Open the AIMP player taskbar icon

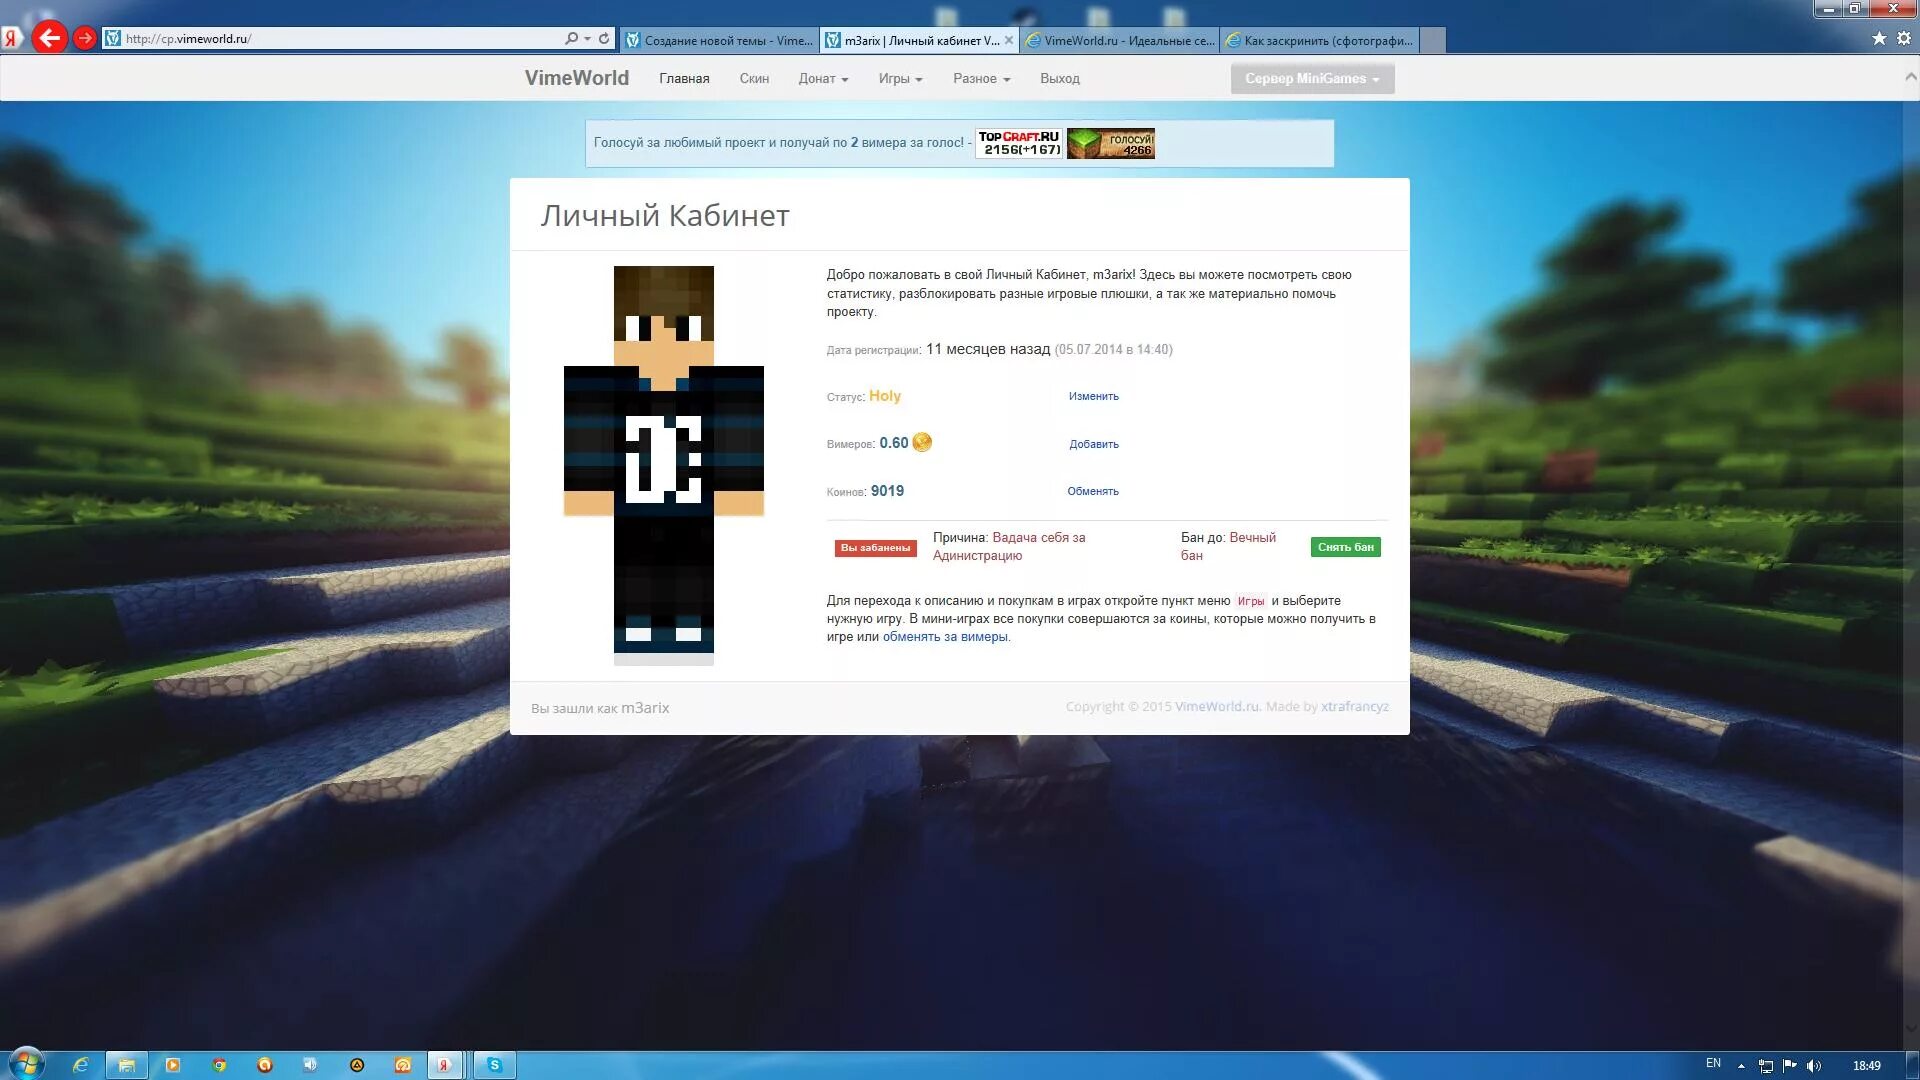click(x=357, y=1065)
